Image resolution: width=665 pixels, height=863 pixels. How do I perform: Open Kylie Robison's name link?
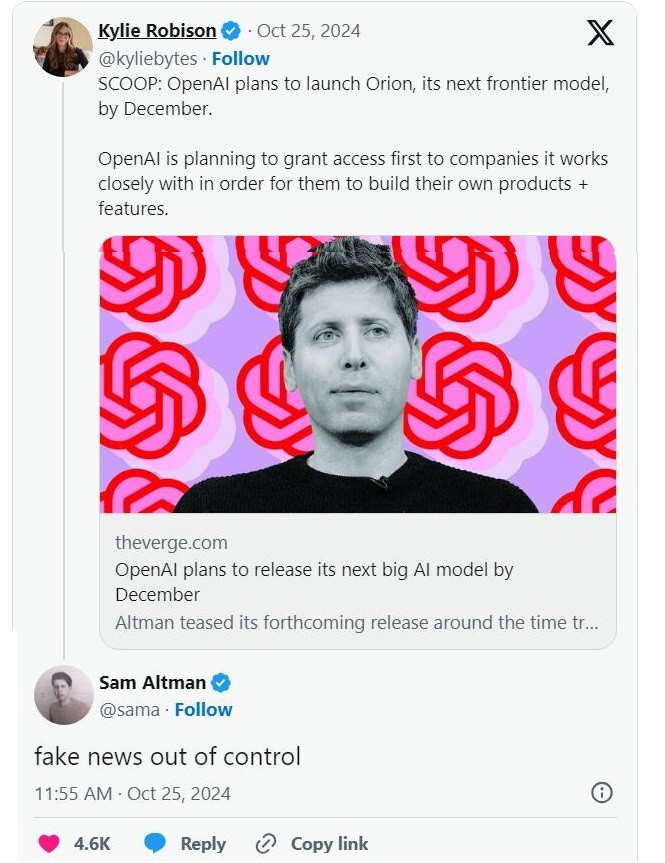[158, 30]
